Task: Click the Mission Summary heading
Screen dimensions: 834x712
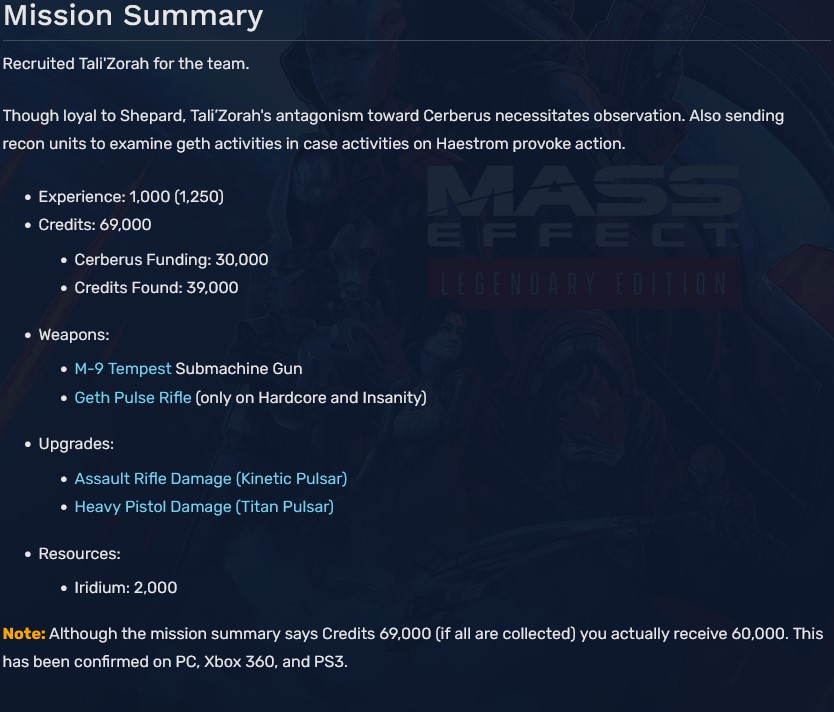Action: coord(133,16)
